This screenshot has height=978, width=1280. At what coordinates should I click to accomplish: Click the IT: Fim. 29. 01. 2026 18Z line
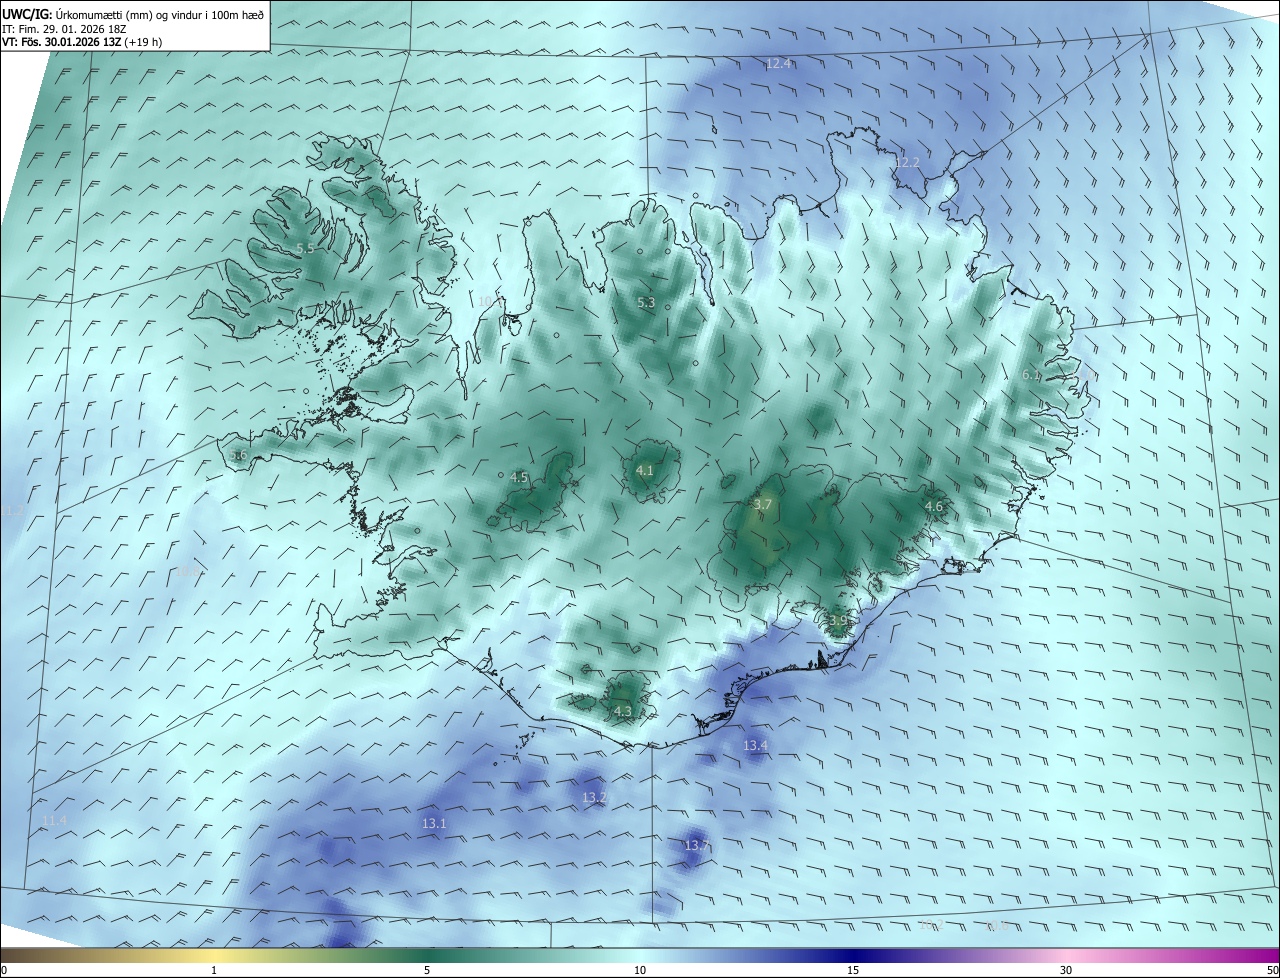pyautogui.click(x=64, y=28)
